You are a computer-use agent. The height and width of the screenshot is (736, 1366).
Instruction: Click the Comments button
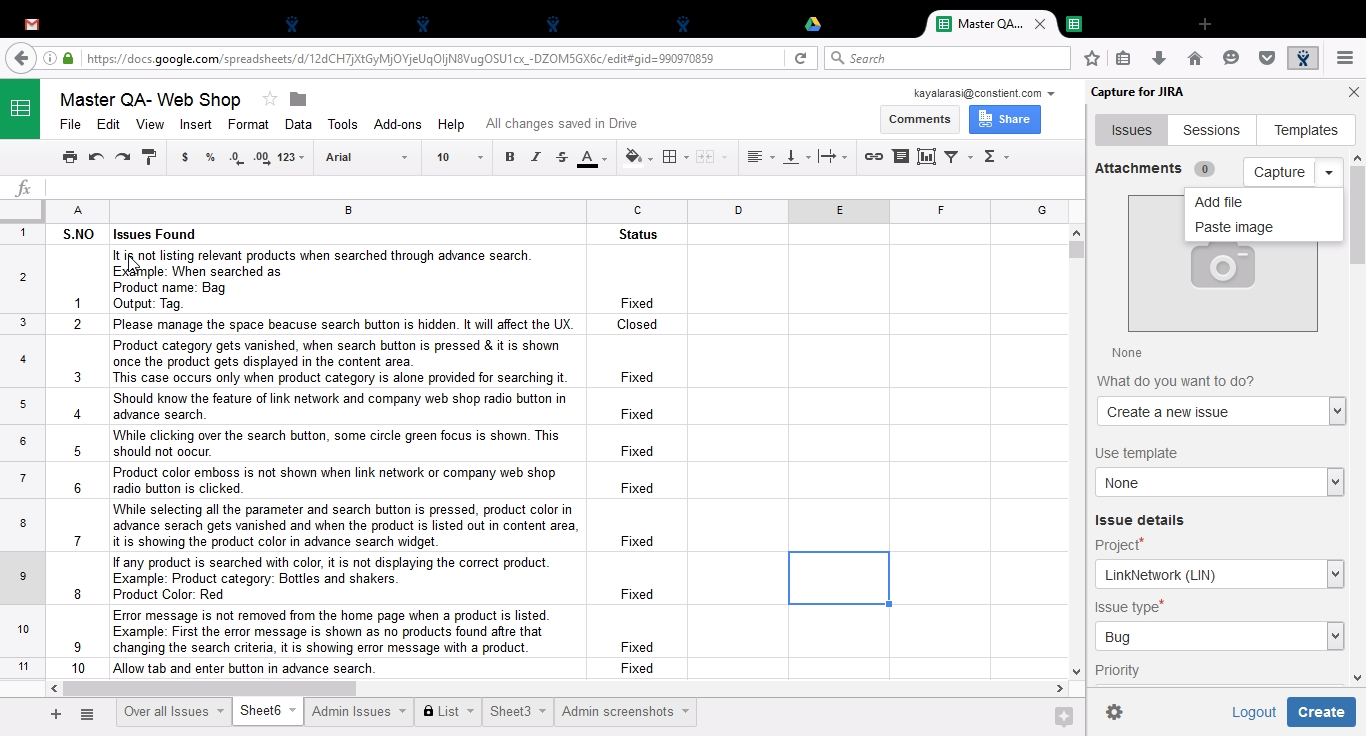pyautogui.click(x=920, y=119)
